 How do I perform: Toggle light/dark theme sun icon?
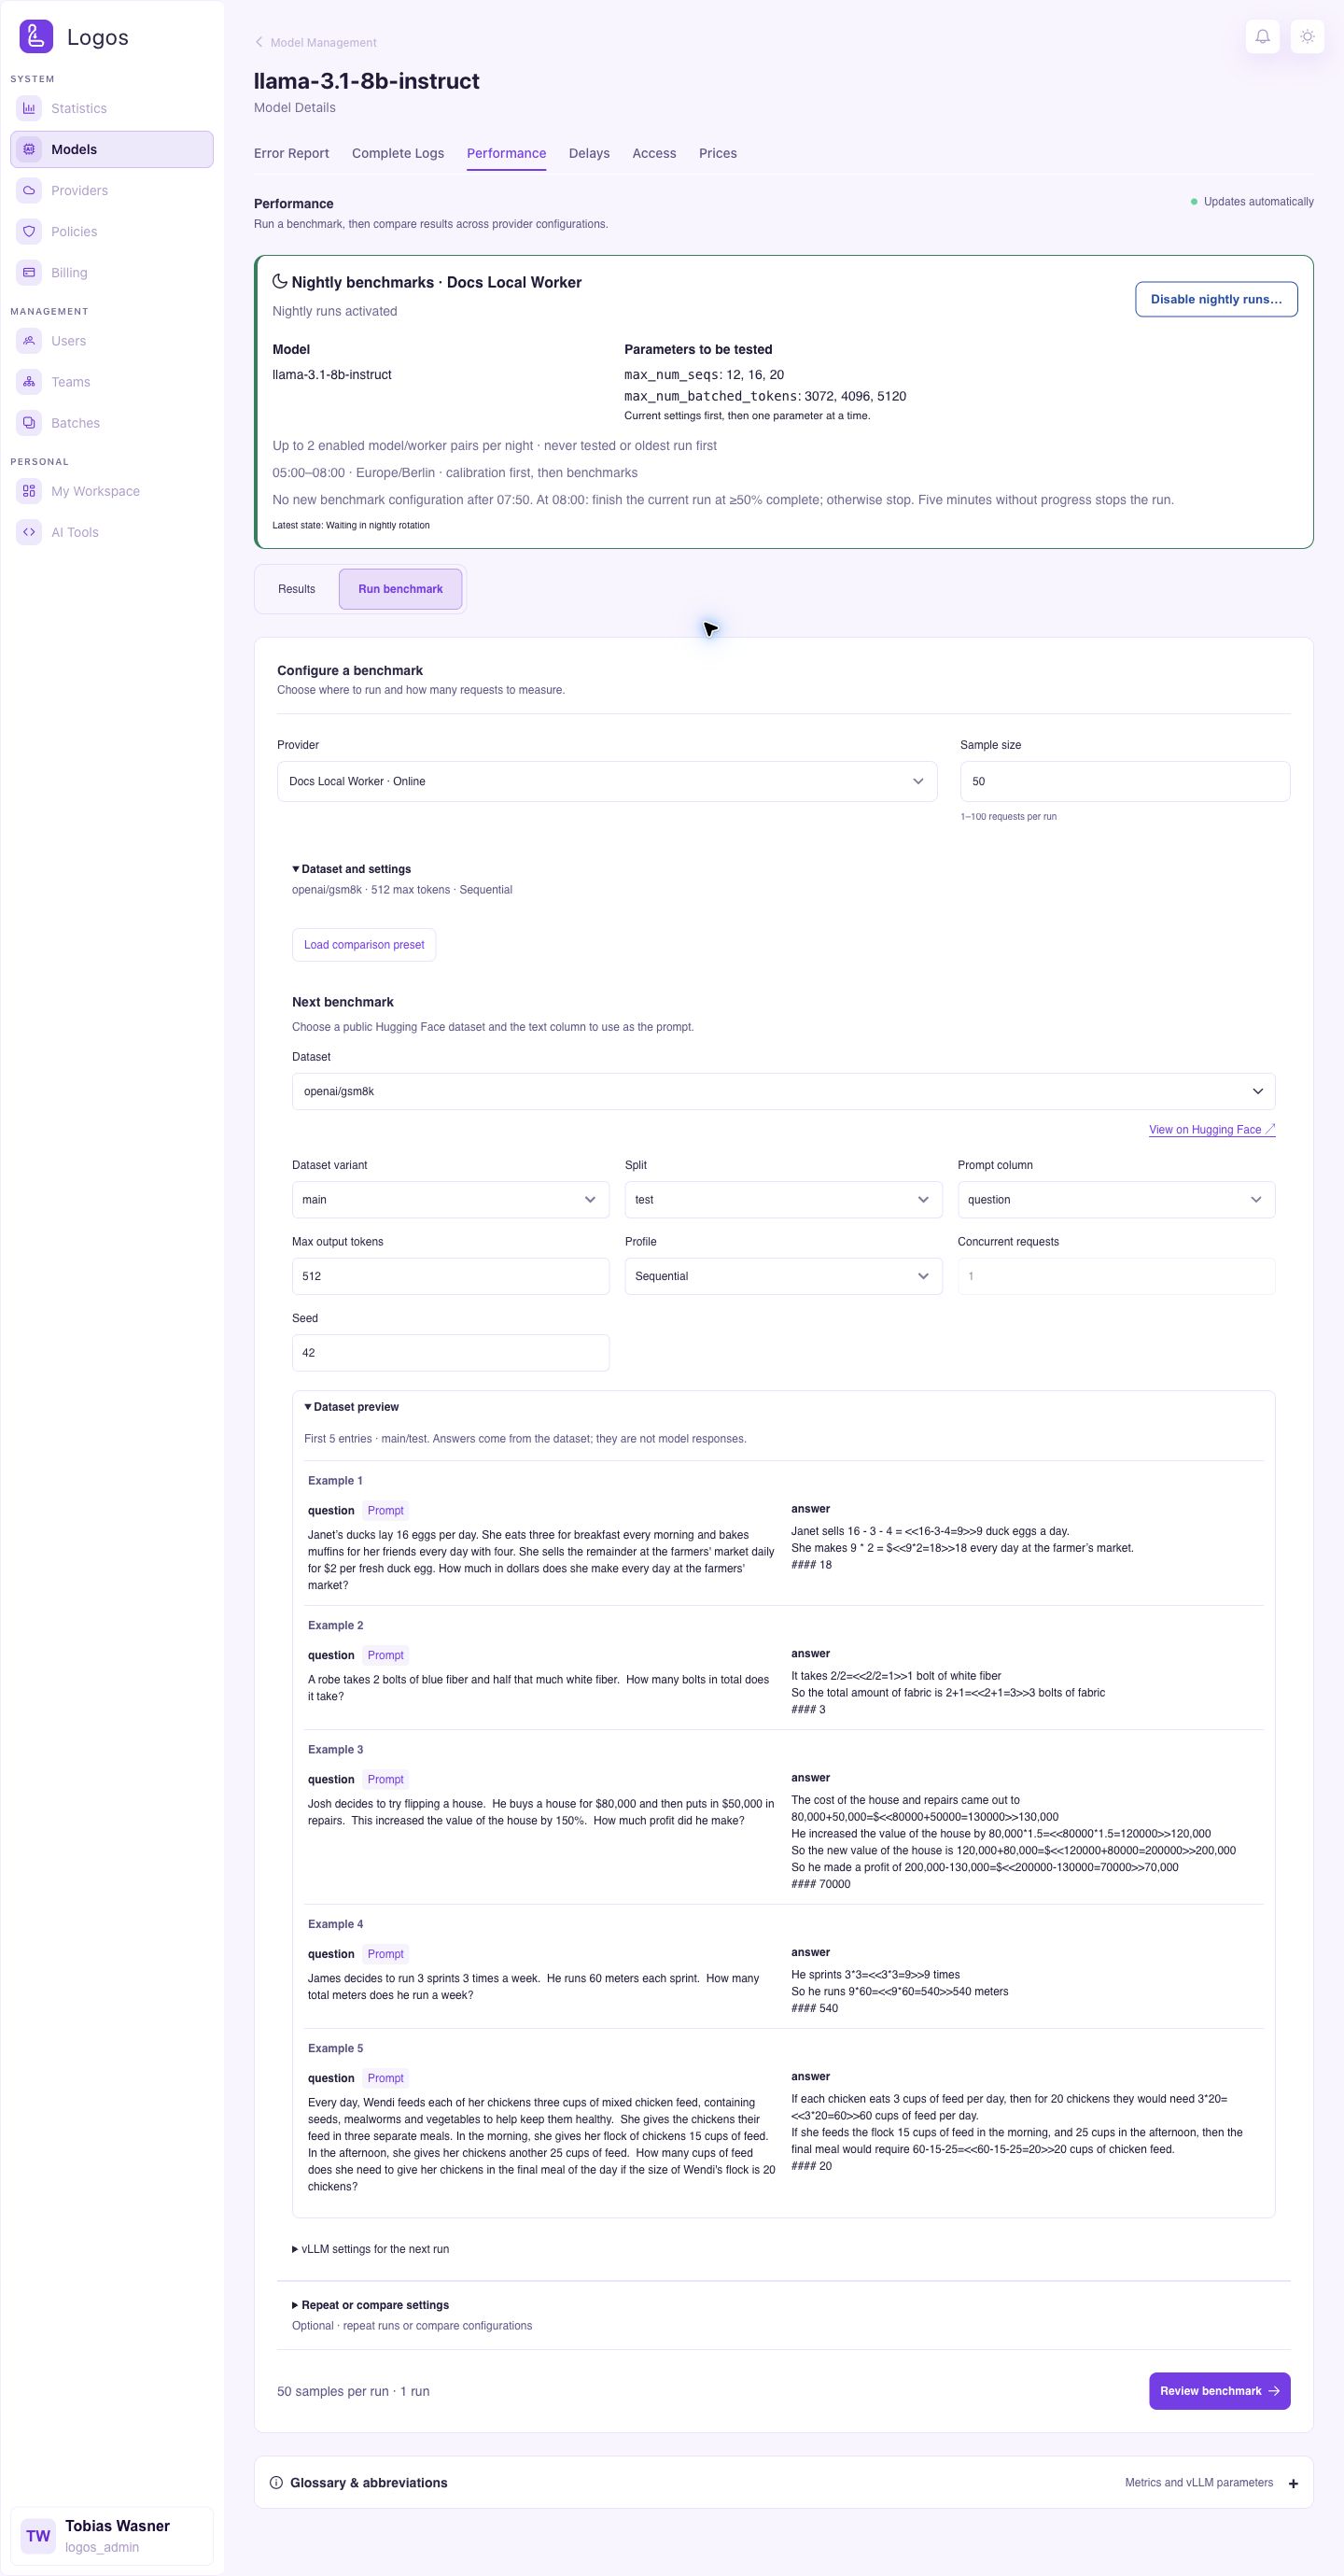click(x=1307, y=37)
